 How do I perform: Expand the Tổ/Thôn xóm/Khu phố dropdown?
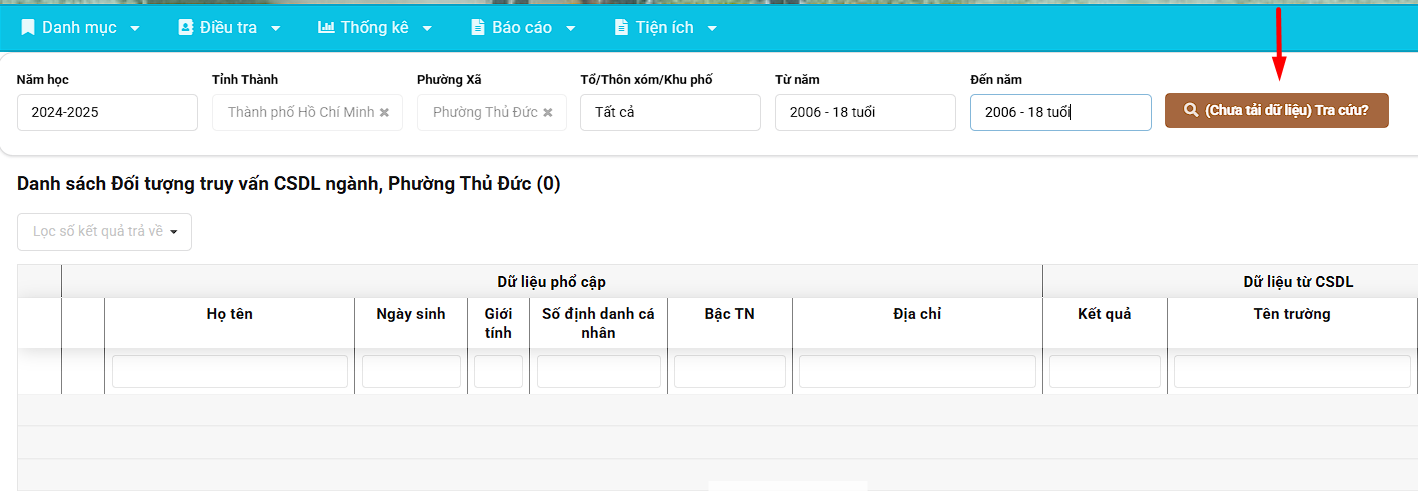click(x=670, y=113)
